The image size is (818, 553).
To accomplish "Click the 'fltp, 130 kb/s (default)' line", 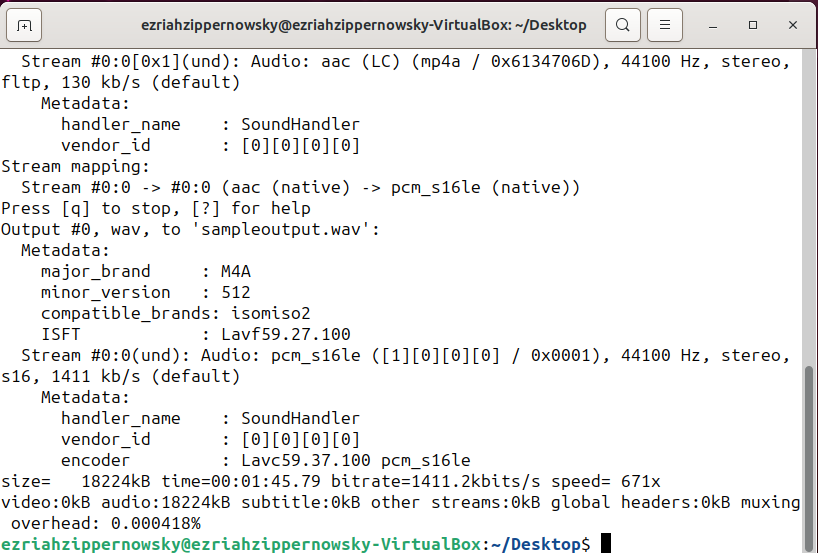I will [x=121, y=82].
